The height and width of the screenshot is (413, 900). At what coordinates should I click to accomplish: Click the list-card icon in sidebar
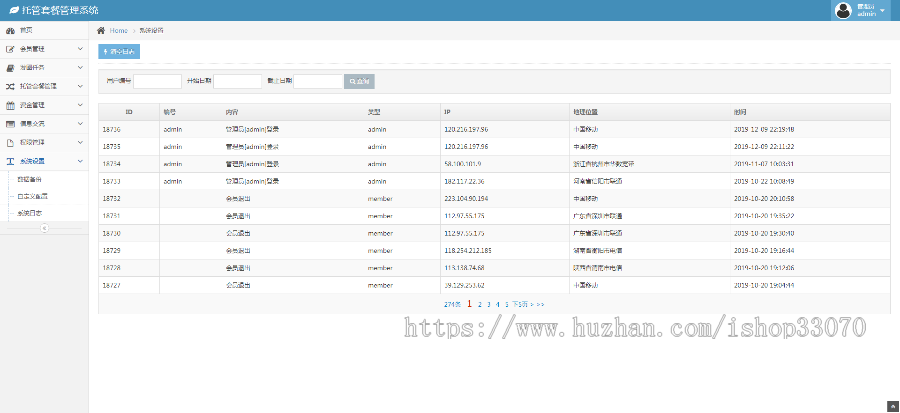10,124
